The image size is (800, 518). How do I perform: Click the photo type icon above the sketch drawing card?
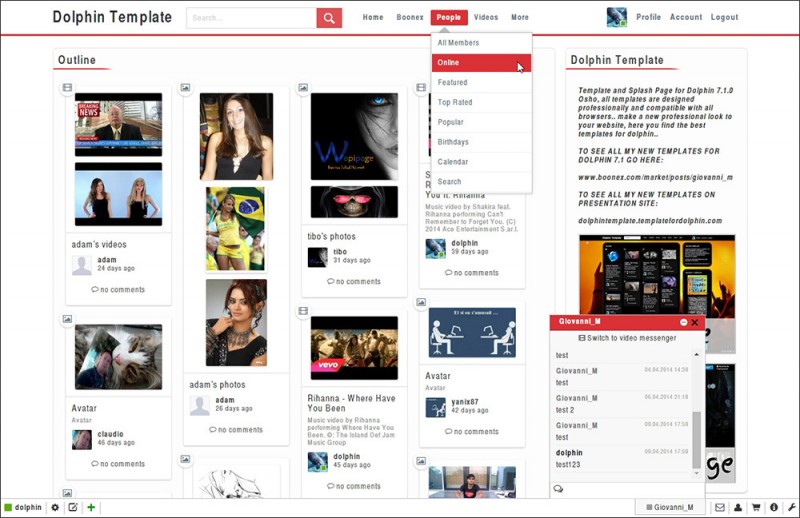coord(185,459)
